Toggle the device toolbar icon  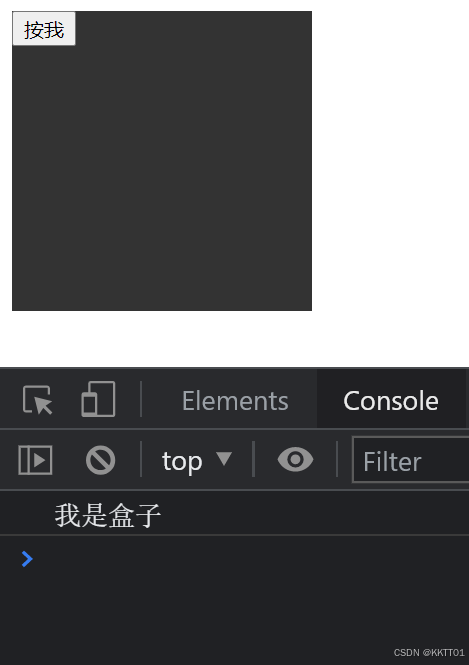tap(98, 399)
